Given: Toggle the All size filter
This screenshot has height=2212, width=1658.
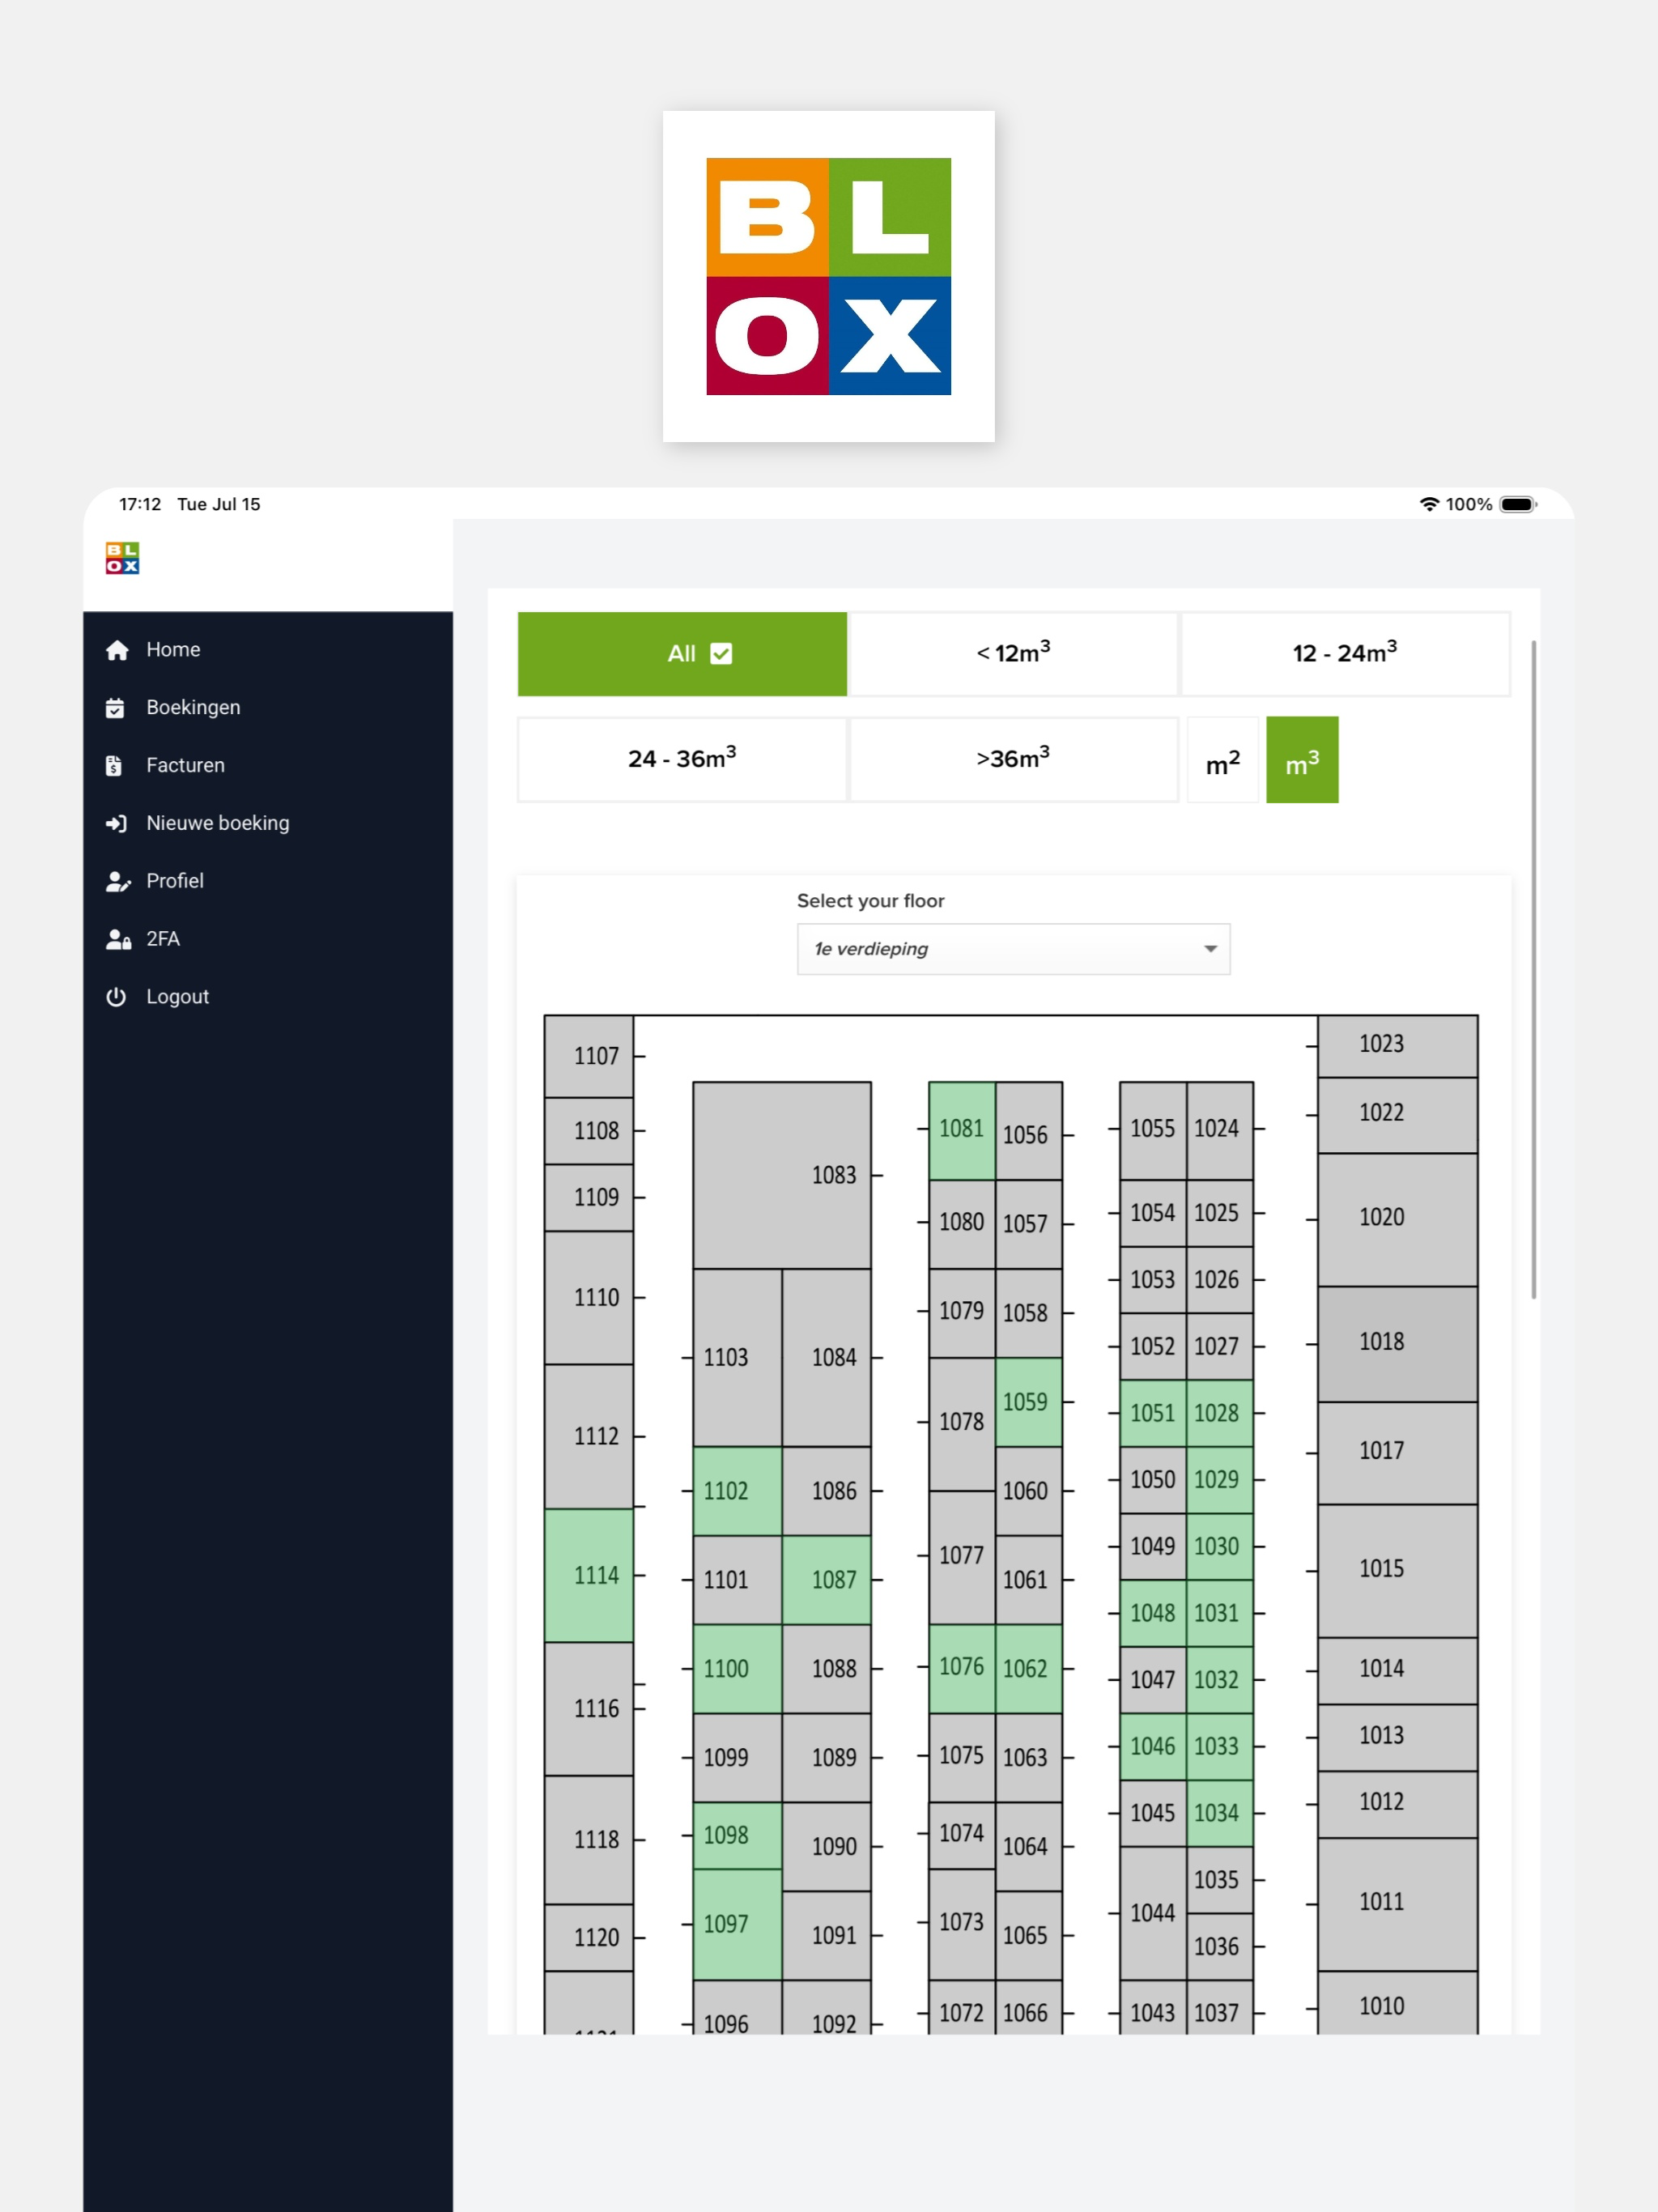Looking at the screenshot, I should (682, 654).
